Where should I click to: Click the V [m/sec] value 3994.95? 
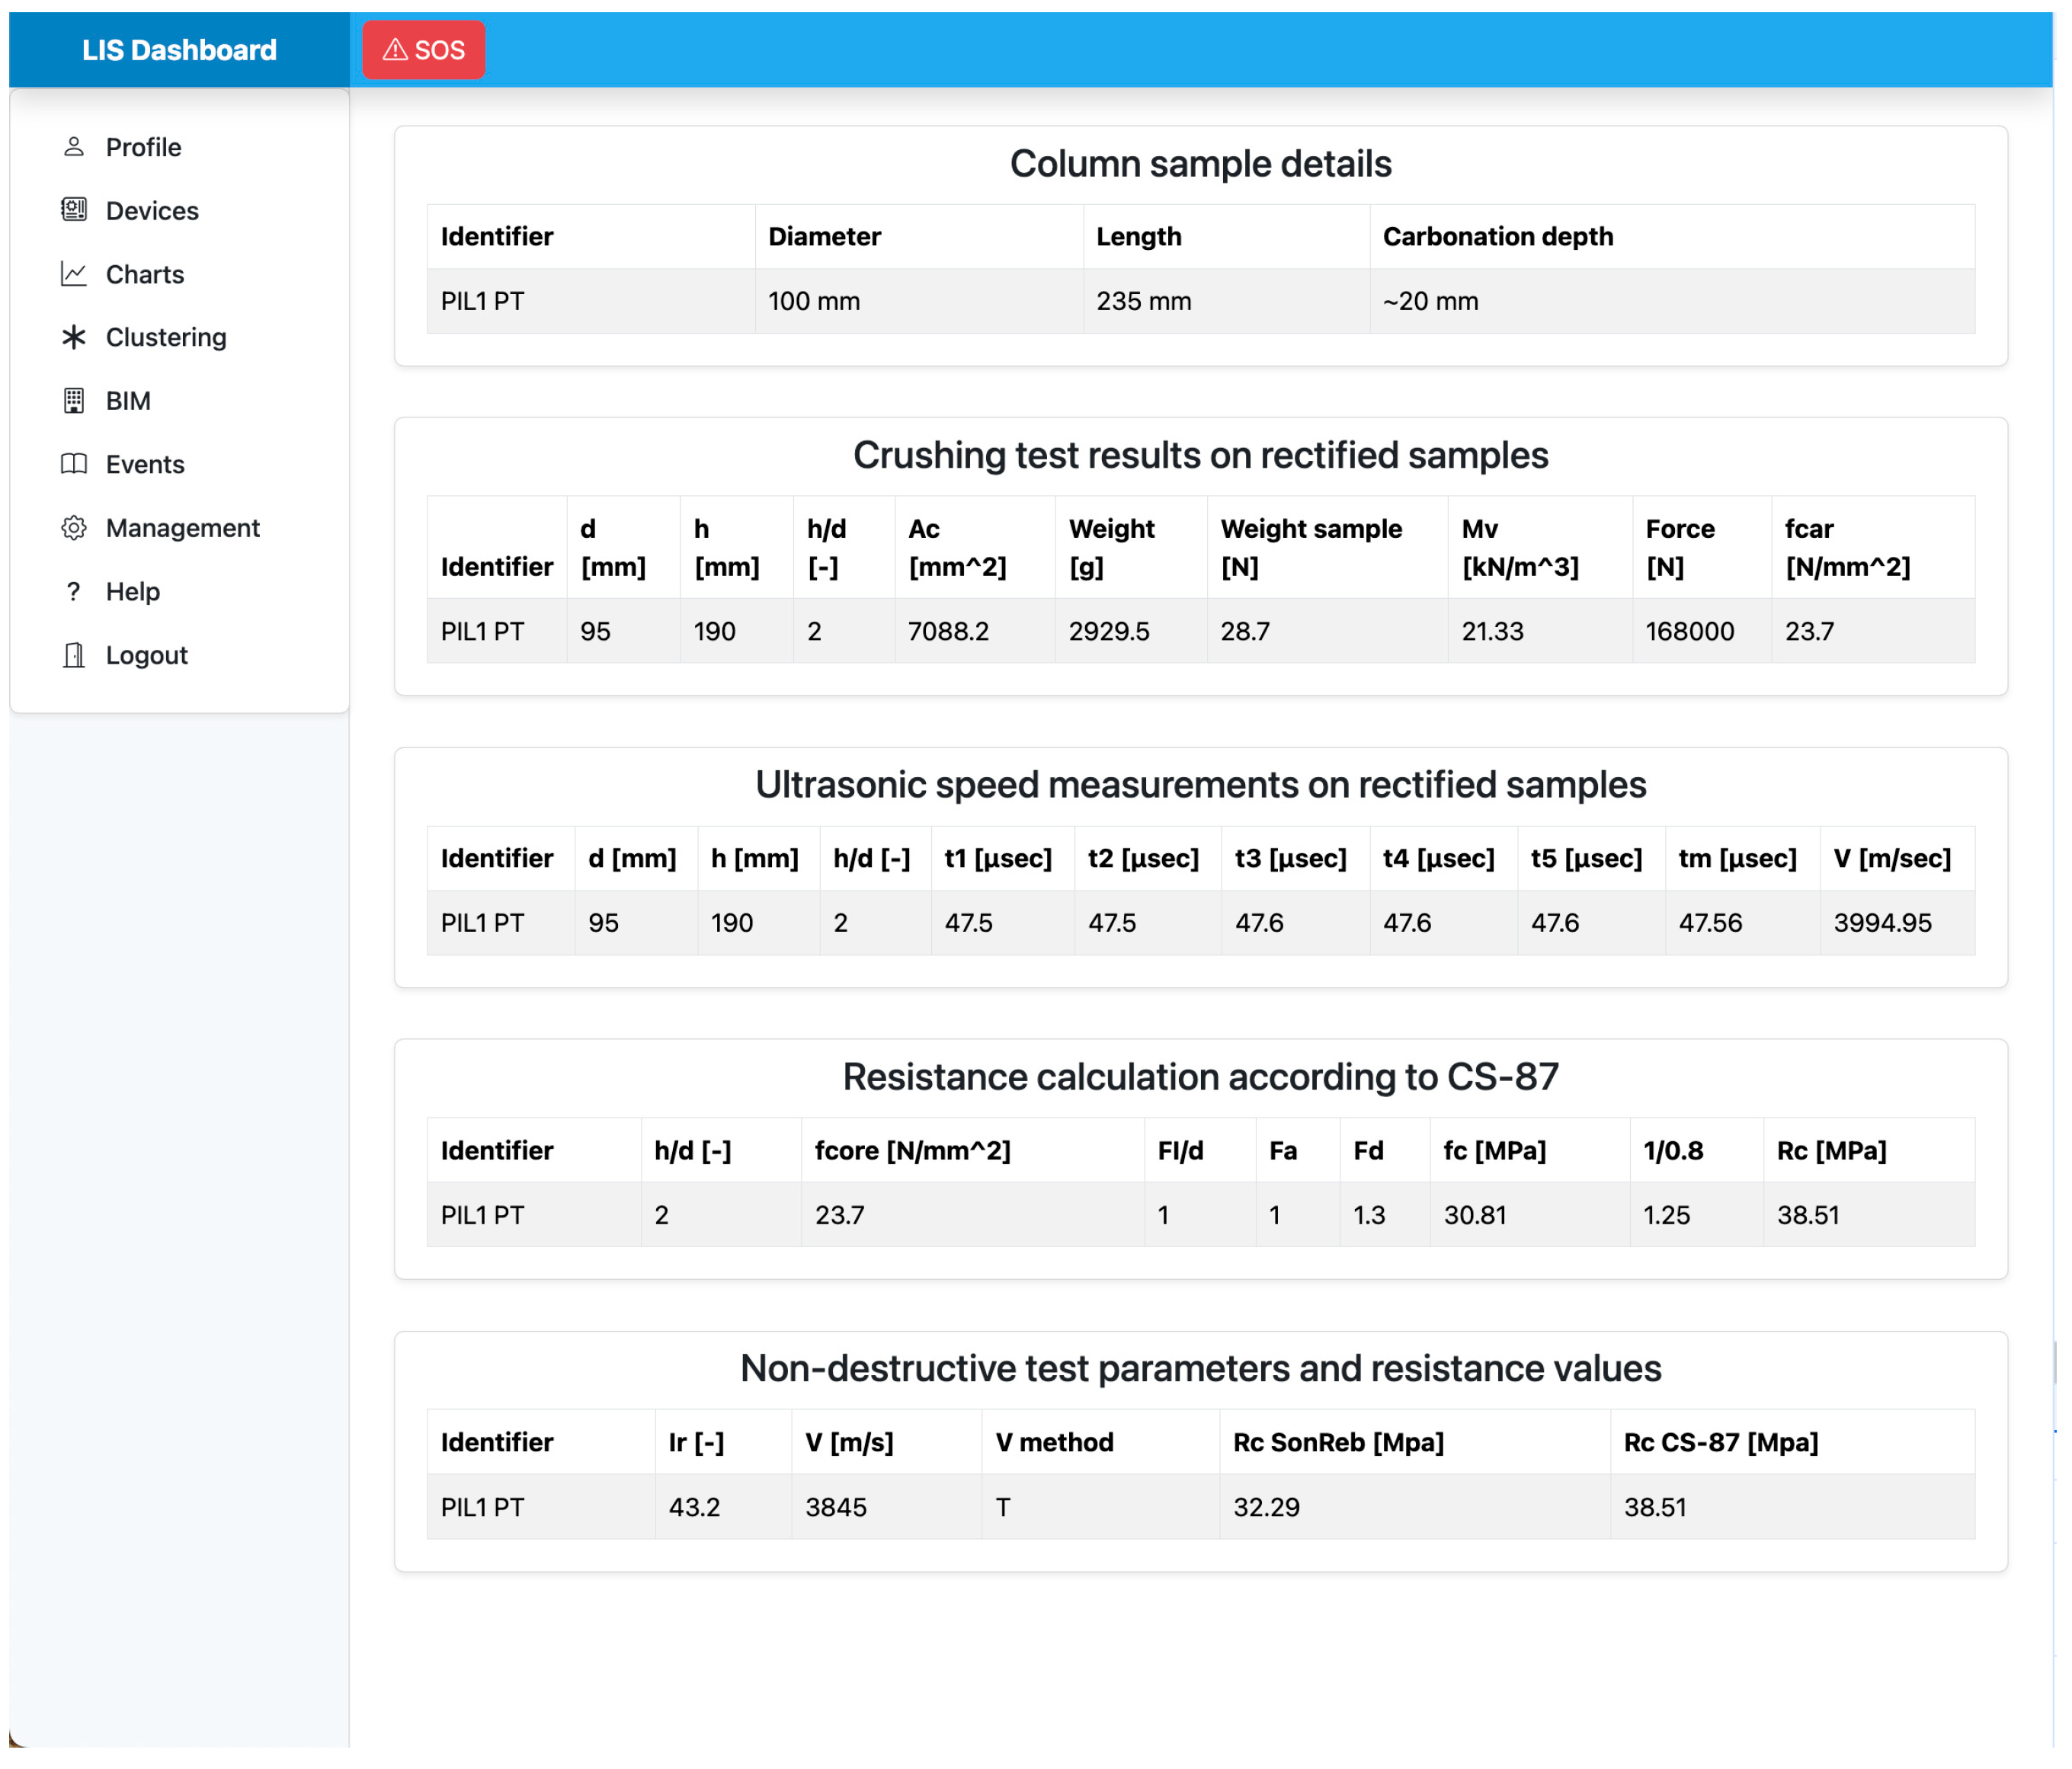click(1882, 922)
